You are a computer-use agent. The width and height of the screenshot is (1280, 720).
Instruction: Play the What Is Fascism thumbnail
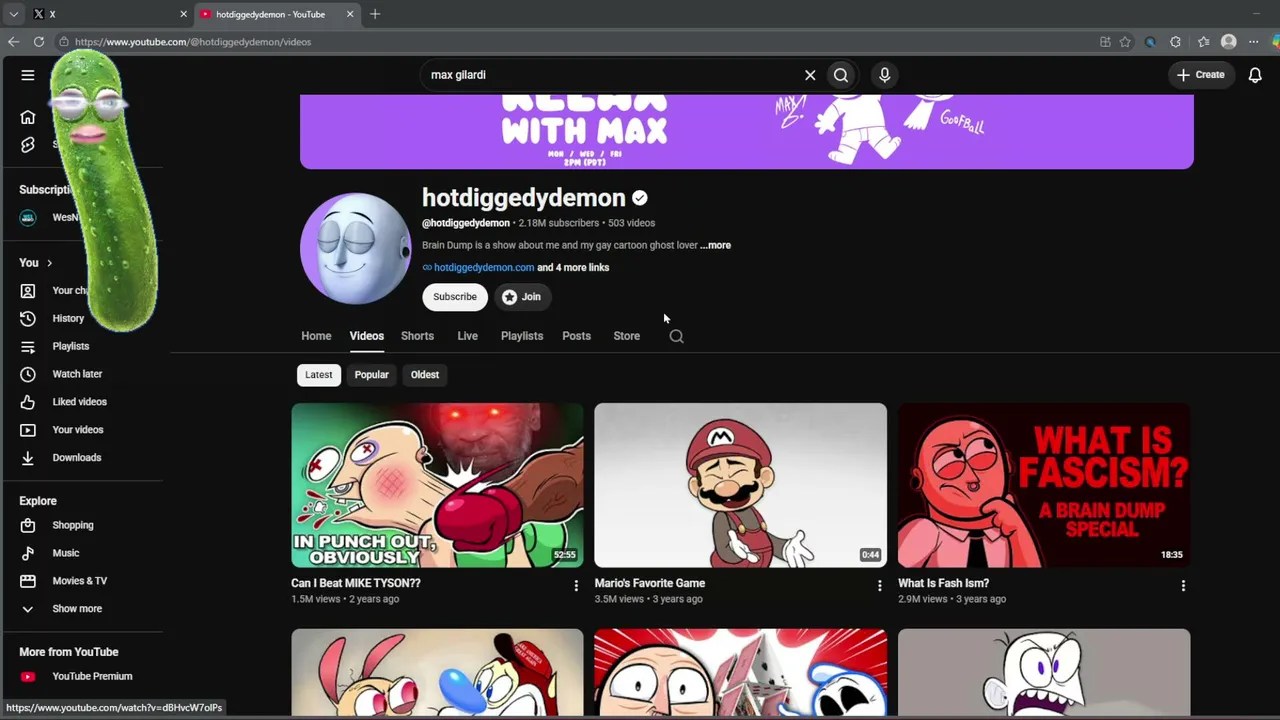coord(1044,485)
